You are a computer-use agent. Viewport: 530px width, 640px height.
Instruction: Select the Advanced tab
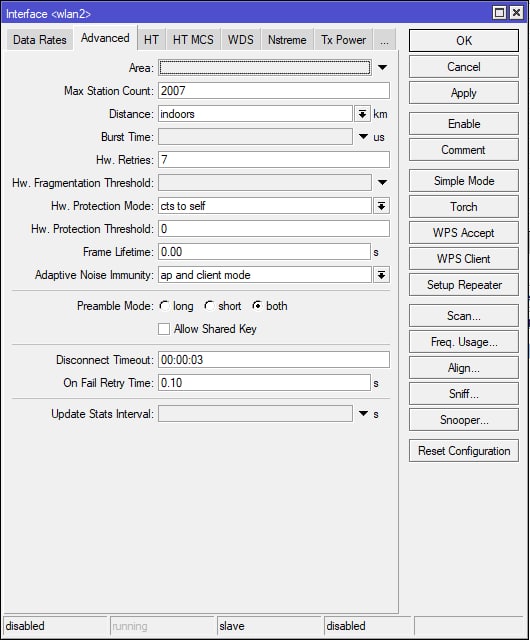(x=105, y=38)
